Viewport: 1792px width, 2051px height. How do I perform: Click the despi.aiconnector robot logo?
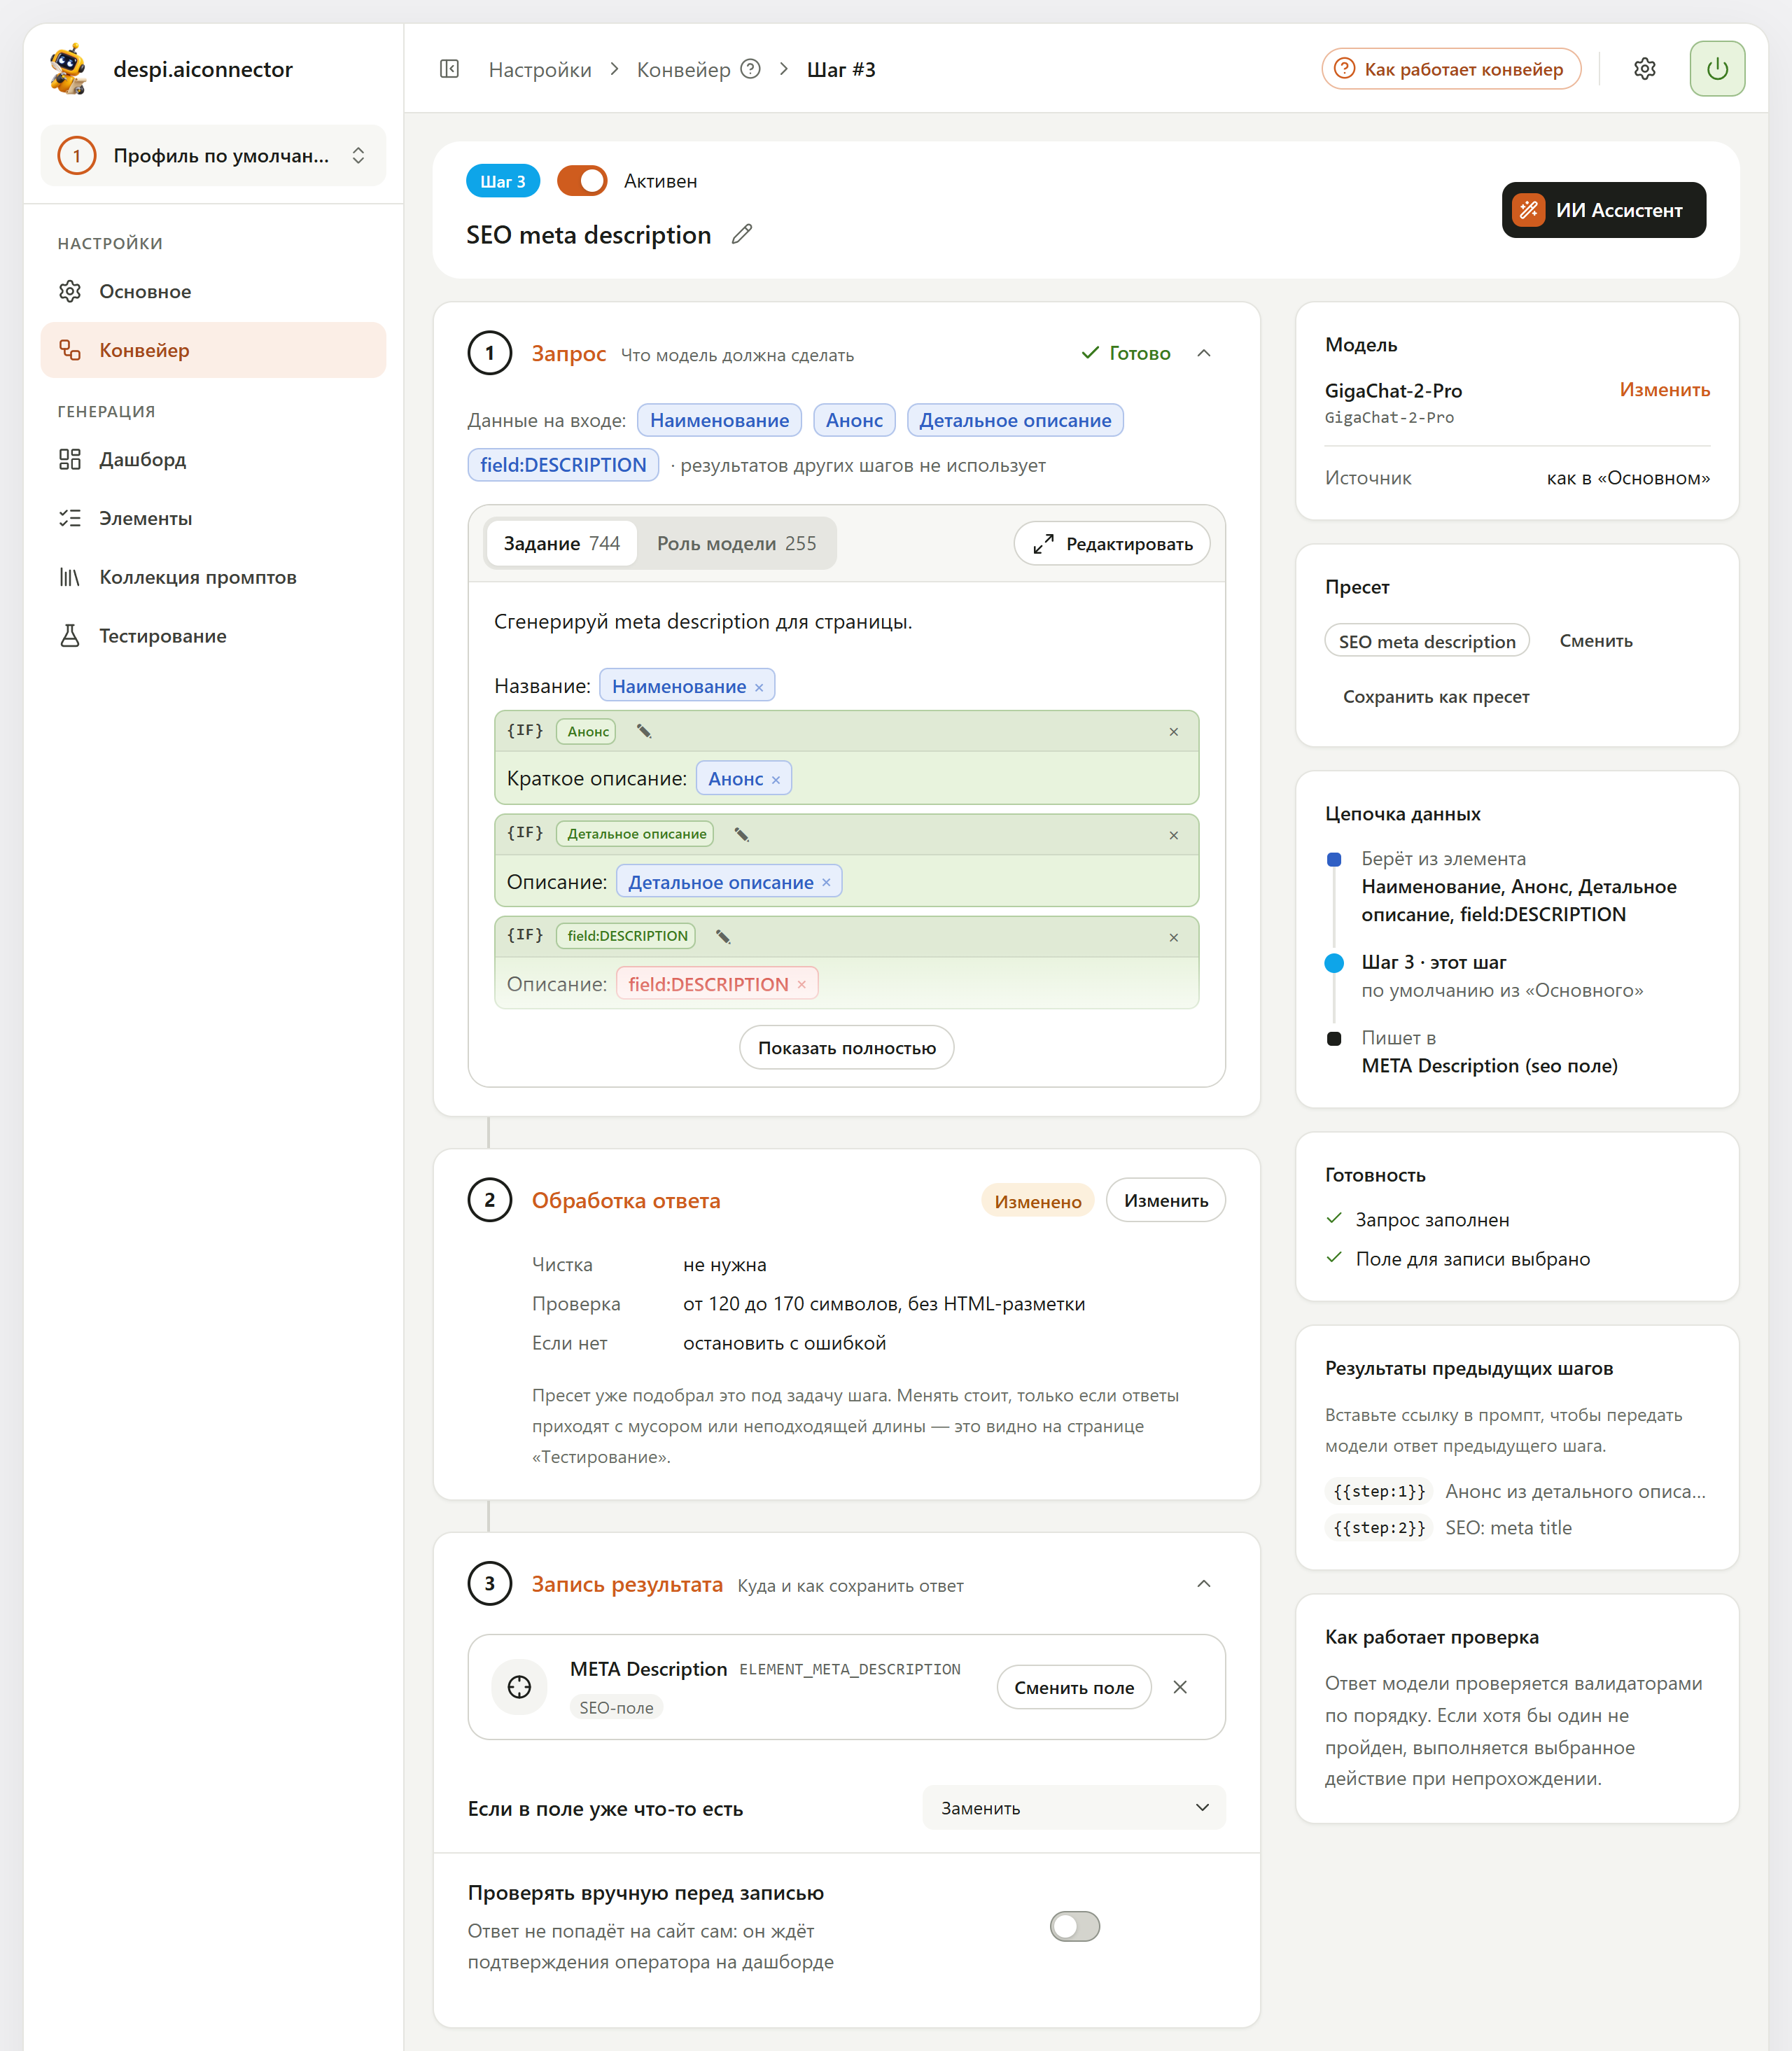(68, 69)
